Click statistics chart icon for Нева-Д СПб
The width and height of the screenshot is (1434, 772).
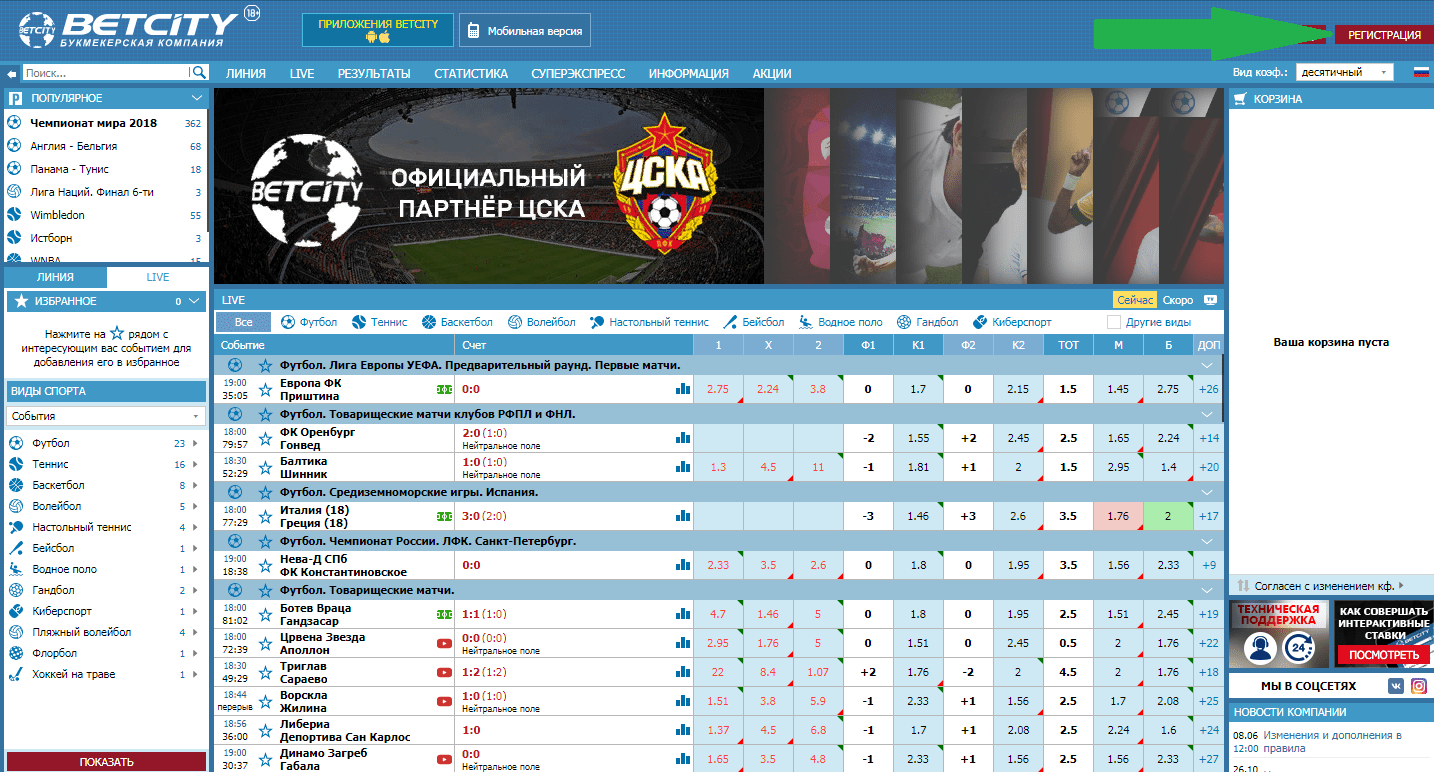pos(683,565)
